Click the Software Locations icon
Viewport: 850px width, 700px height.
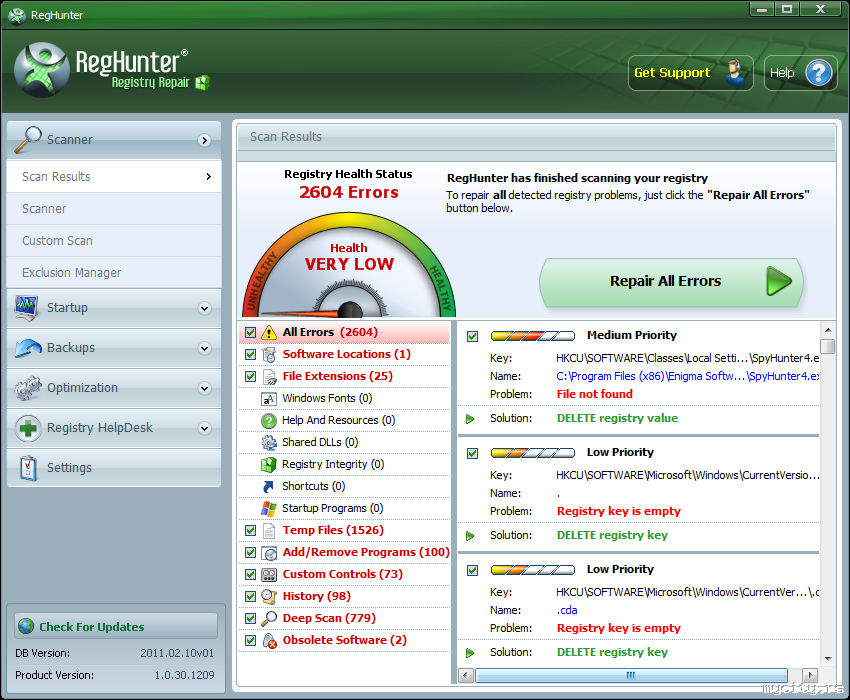point(269,355)
